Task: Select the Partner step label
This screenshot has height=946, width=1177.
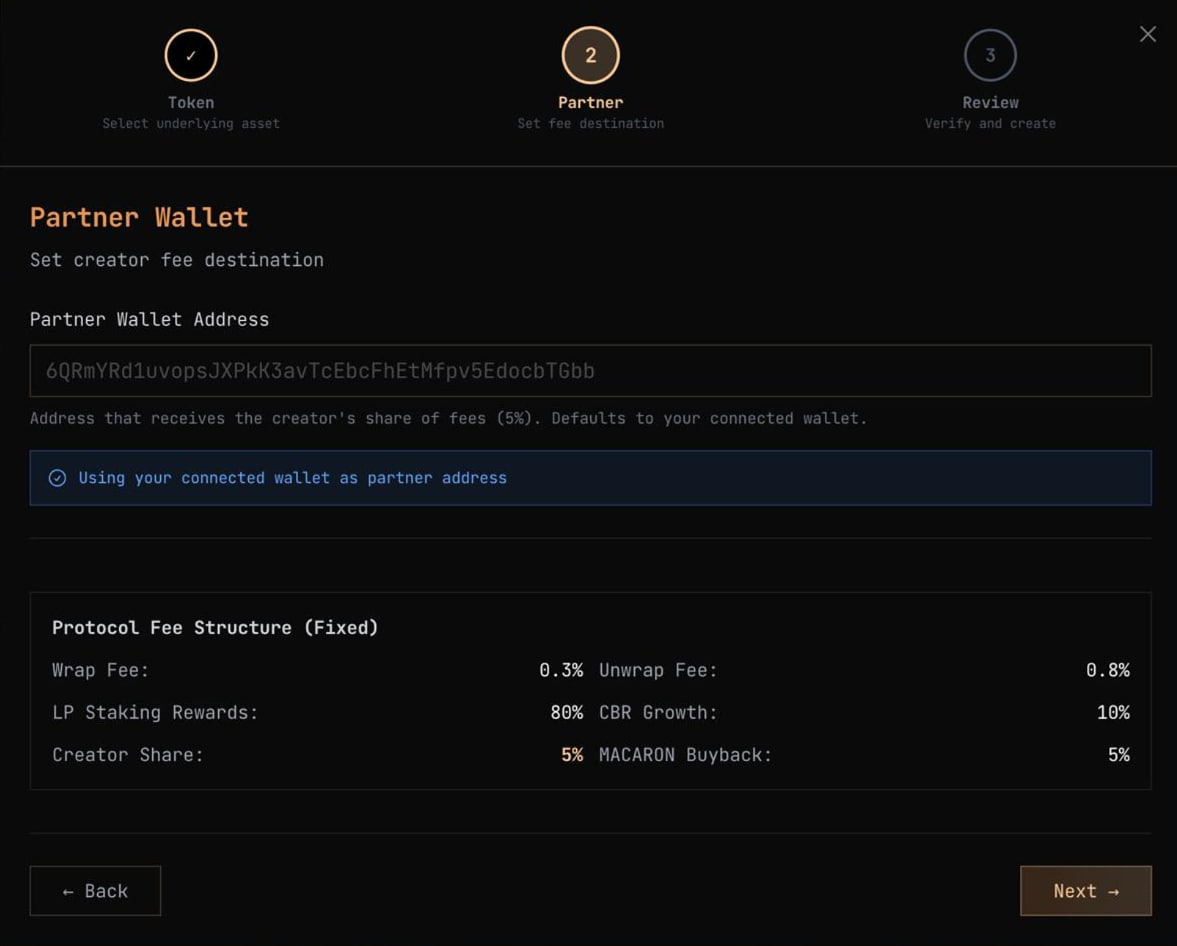Action: point(590,102)
